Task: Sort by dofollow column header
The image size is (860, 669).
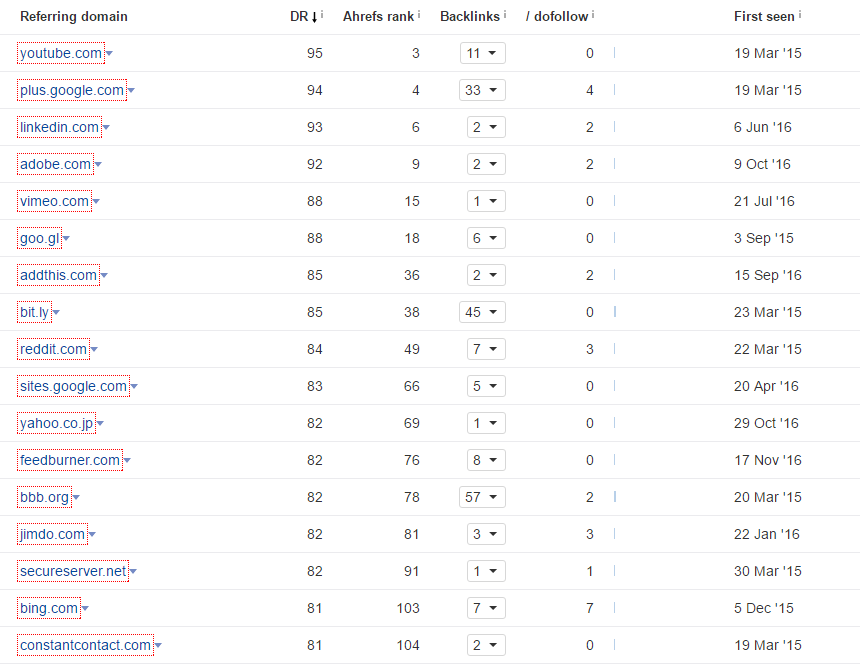Action: tap(557, 16)
